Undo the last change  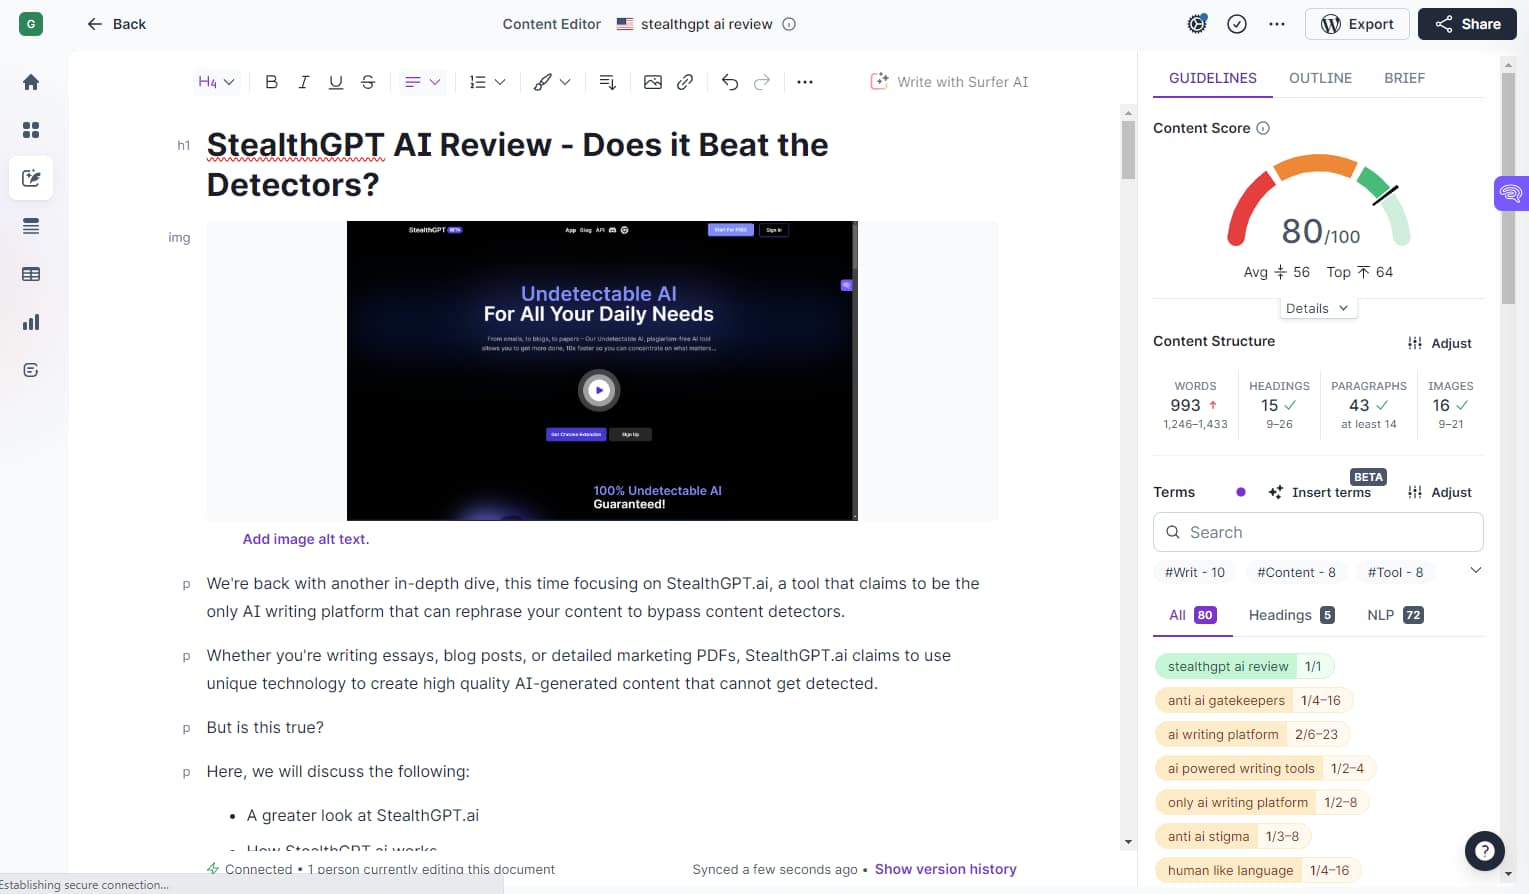[729, 82]
